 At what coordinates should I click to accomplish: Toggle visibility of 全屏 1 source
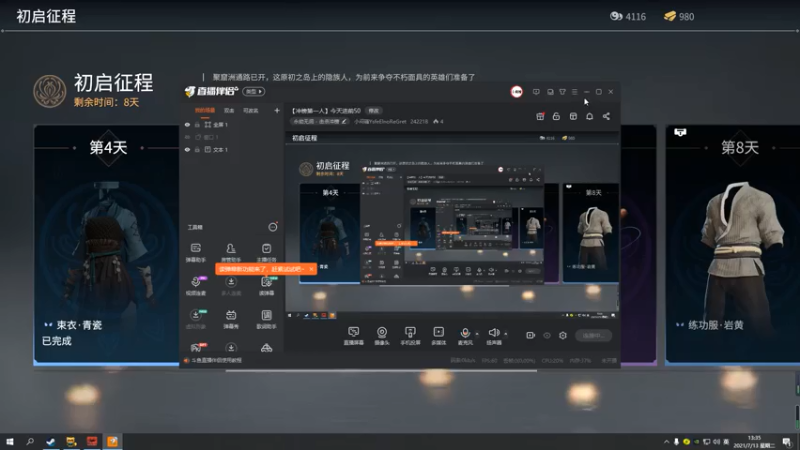click(x=187, y=124)
